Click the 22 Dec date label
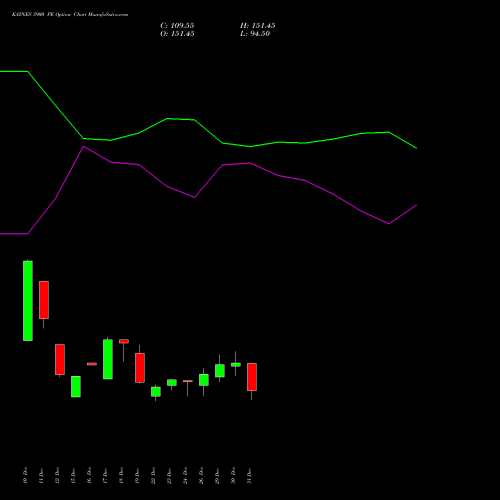Viewport: 500px width, 500px height. click(154, 475)
